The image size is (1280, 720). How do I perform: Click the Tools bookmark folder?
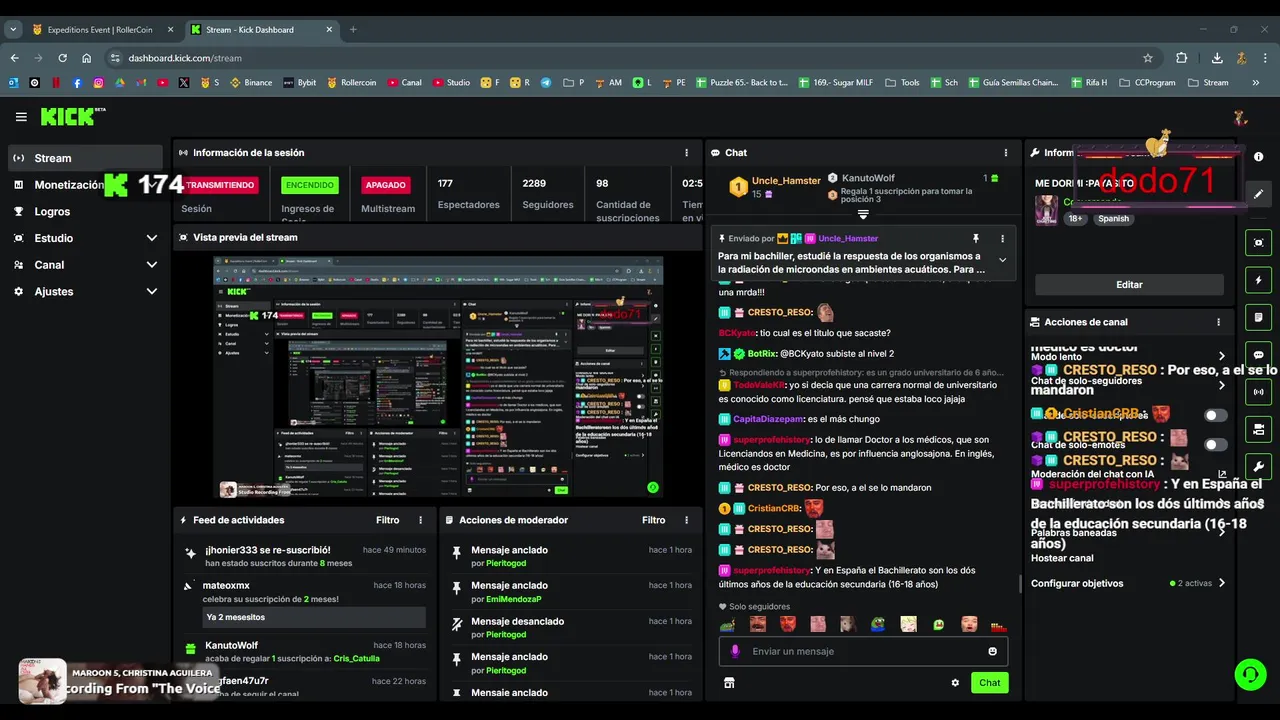(902, 83)
